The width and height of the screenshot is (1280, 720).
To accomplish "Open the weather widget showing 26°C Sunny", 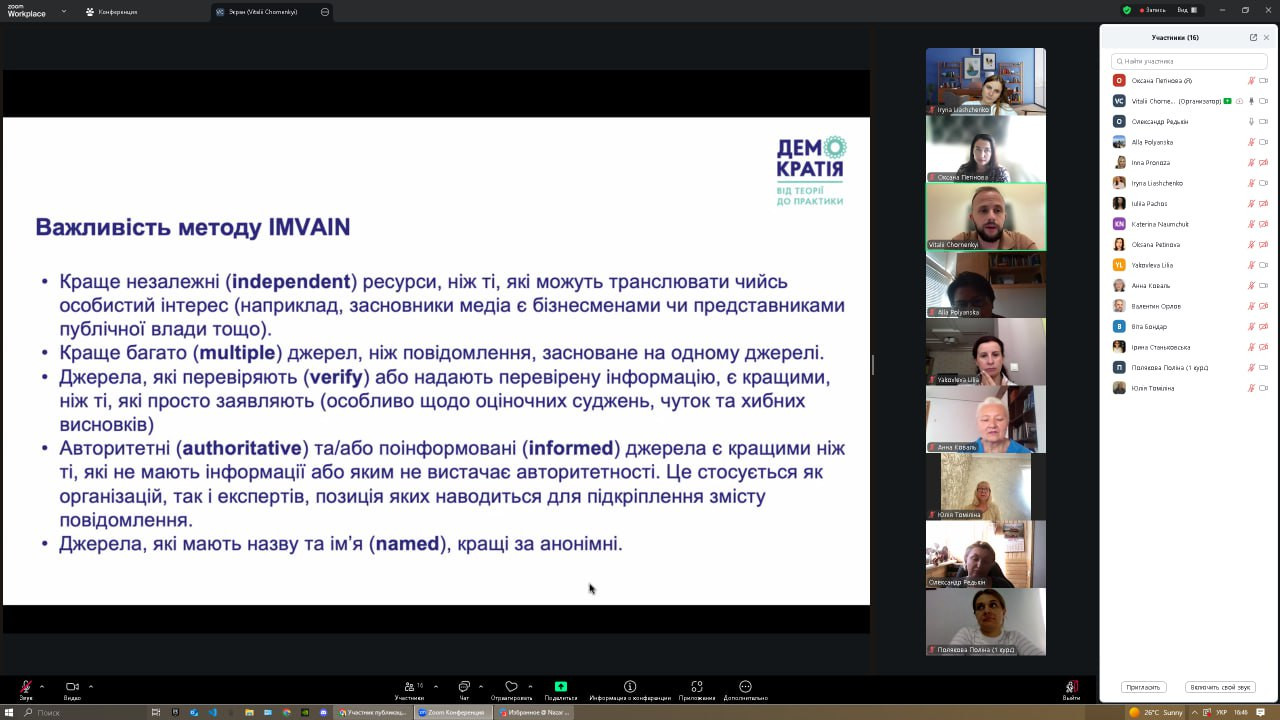I will coord(1155,712).
